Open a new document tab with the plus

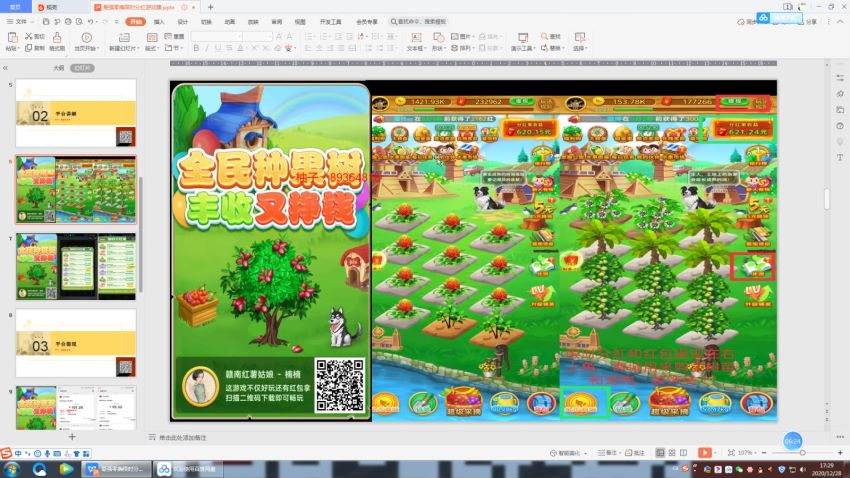[210, 7]
